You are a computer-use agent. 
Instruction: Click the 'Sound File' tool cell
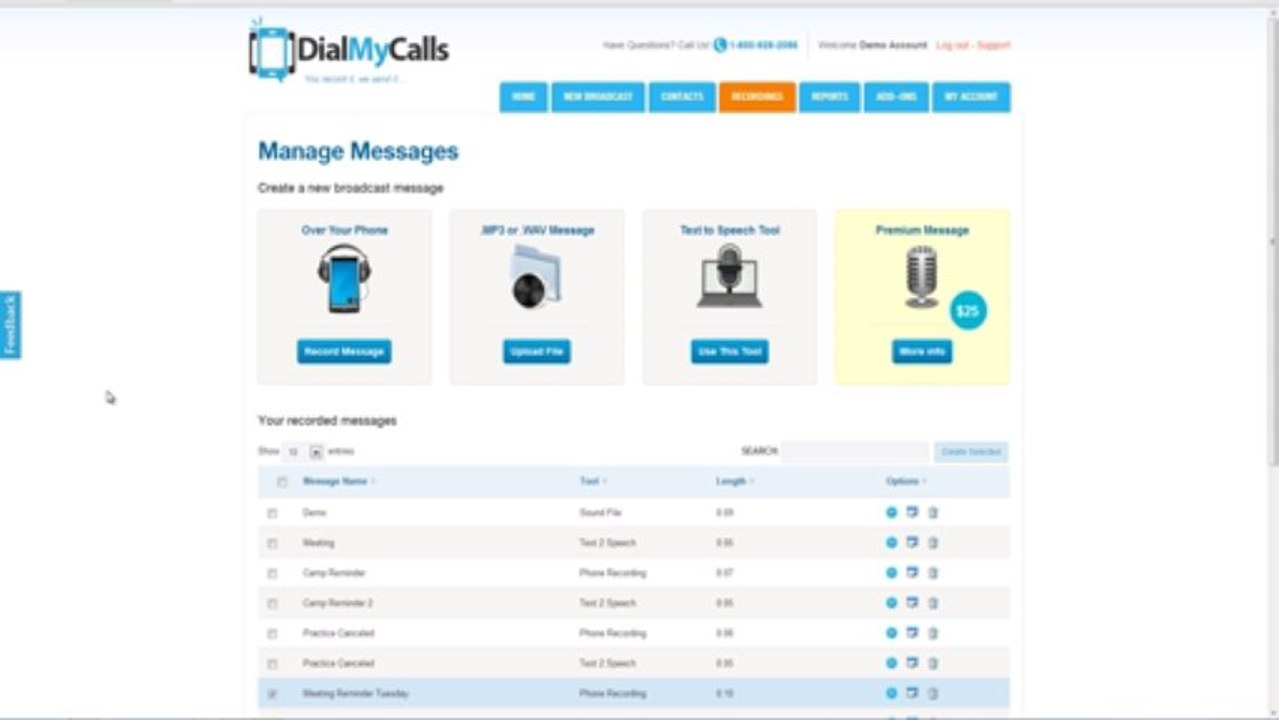coord(600,513)
